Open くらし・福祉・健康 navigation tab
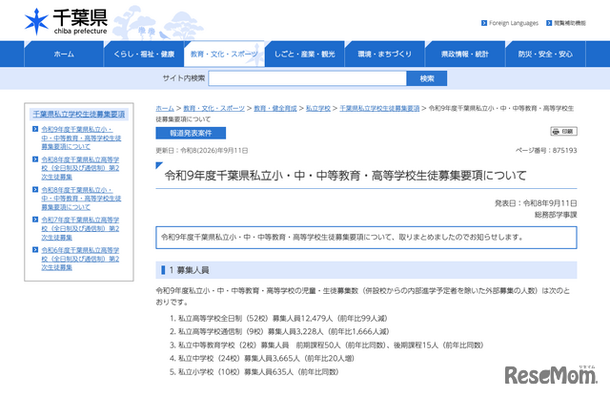 click(x=144, y=54)
